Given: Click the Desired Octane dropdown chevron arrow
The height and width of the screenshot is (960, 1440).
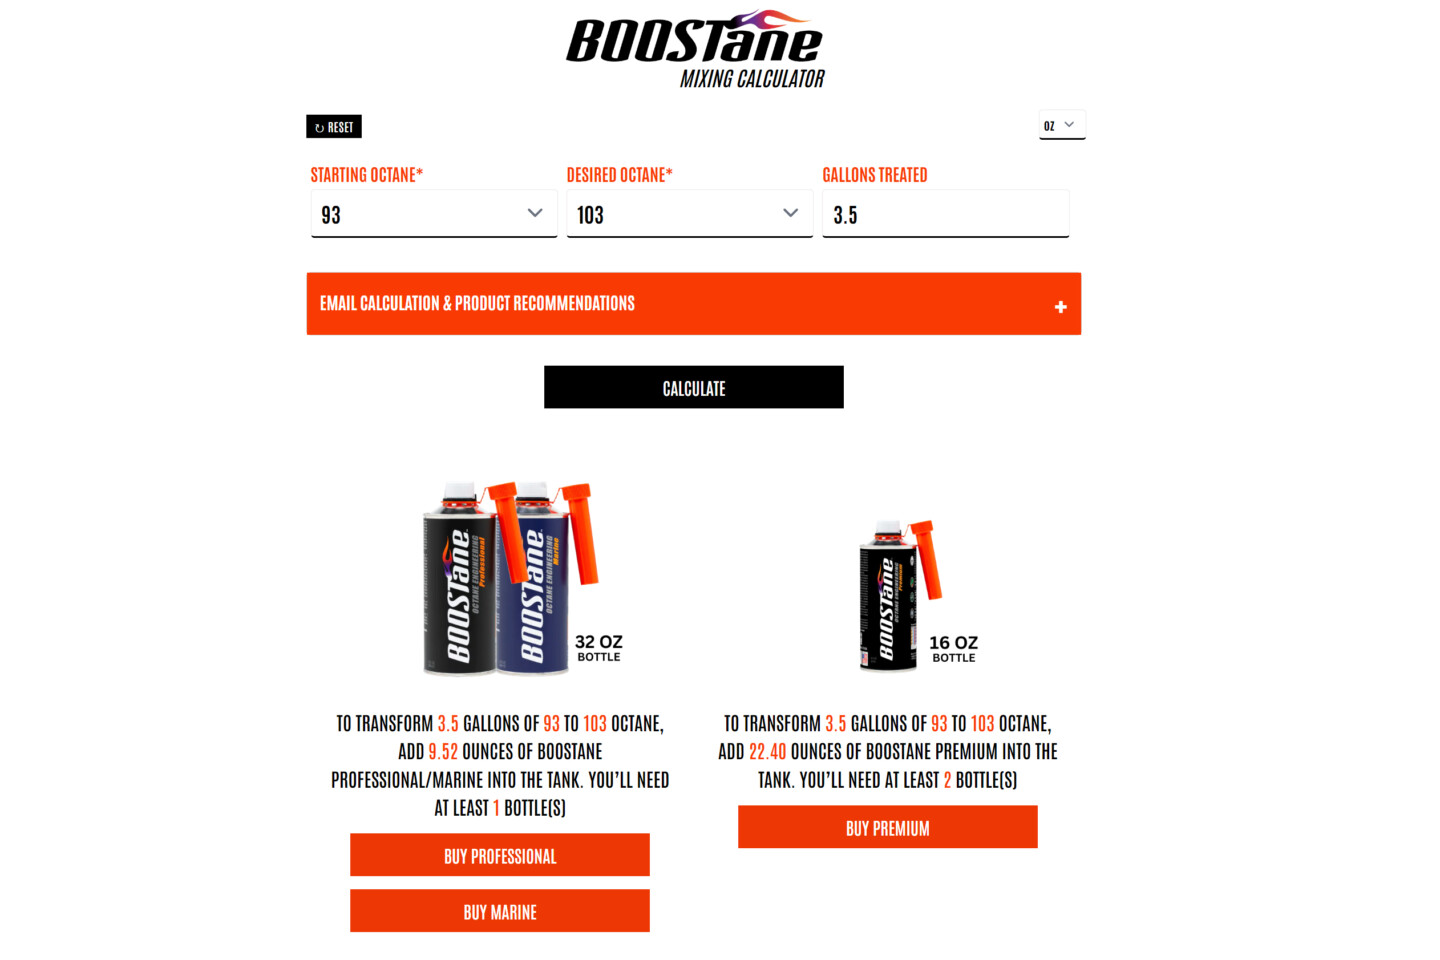Looking at the screenshot, I should pos(791,213).
